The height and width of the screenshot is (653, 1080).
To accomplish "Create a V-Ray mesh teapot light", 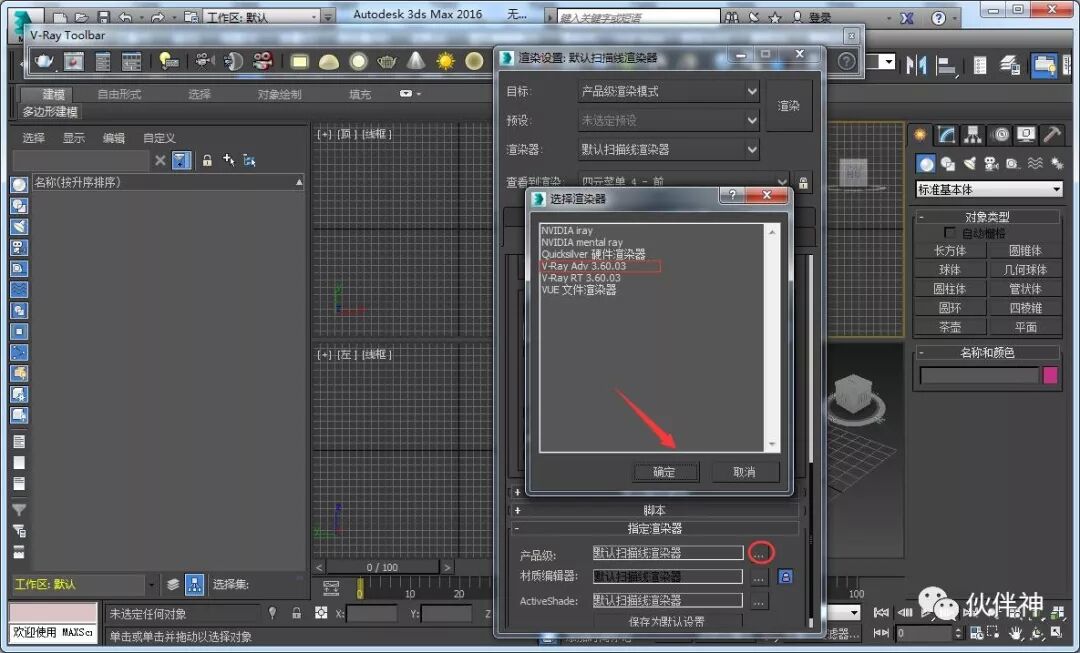I will (x=387, y=61).
